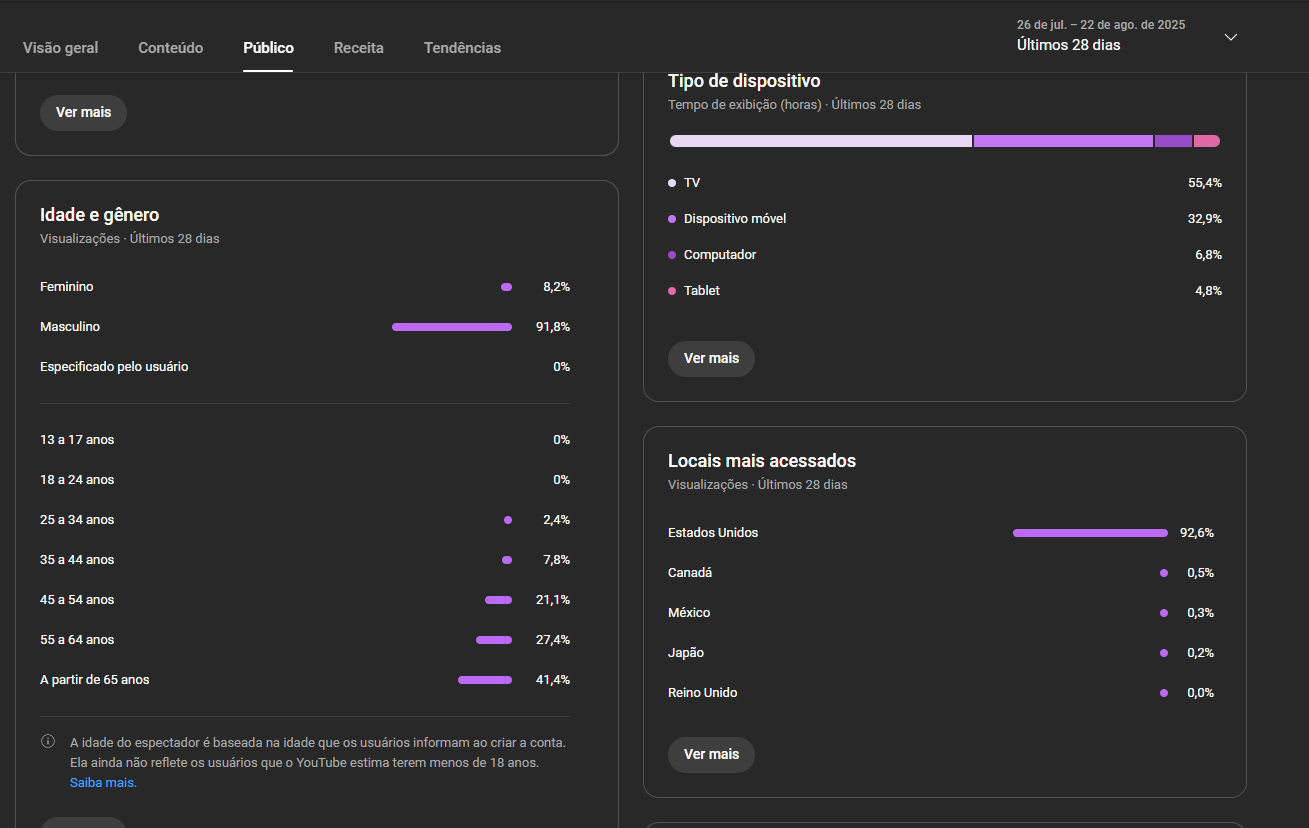Screen dimensions: 1309x828
Task: Click the 91,8% Masculino value
Action: (x=553, y=327)
